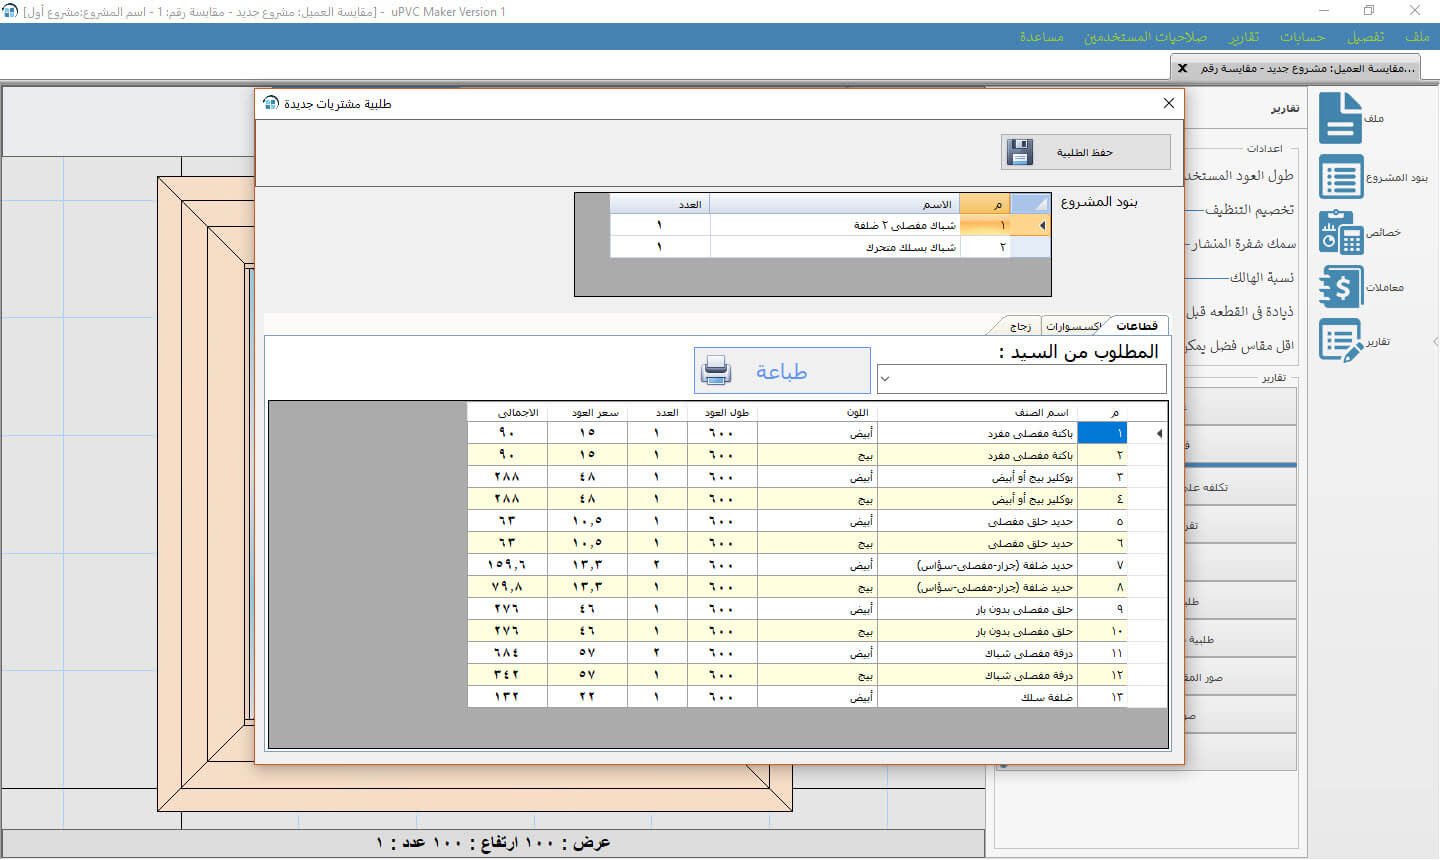
Task: Open the حسابات menu
Action: pos(1302,37)
